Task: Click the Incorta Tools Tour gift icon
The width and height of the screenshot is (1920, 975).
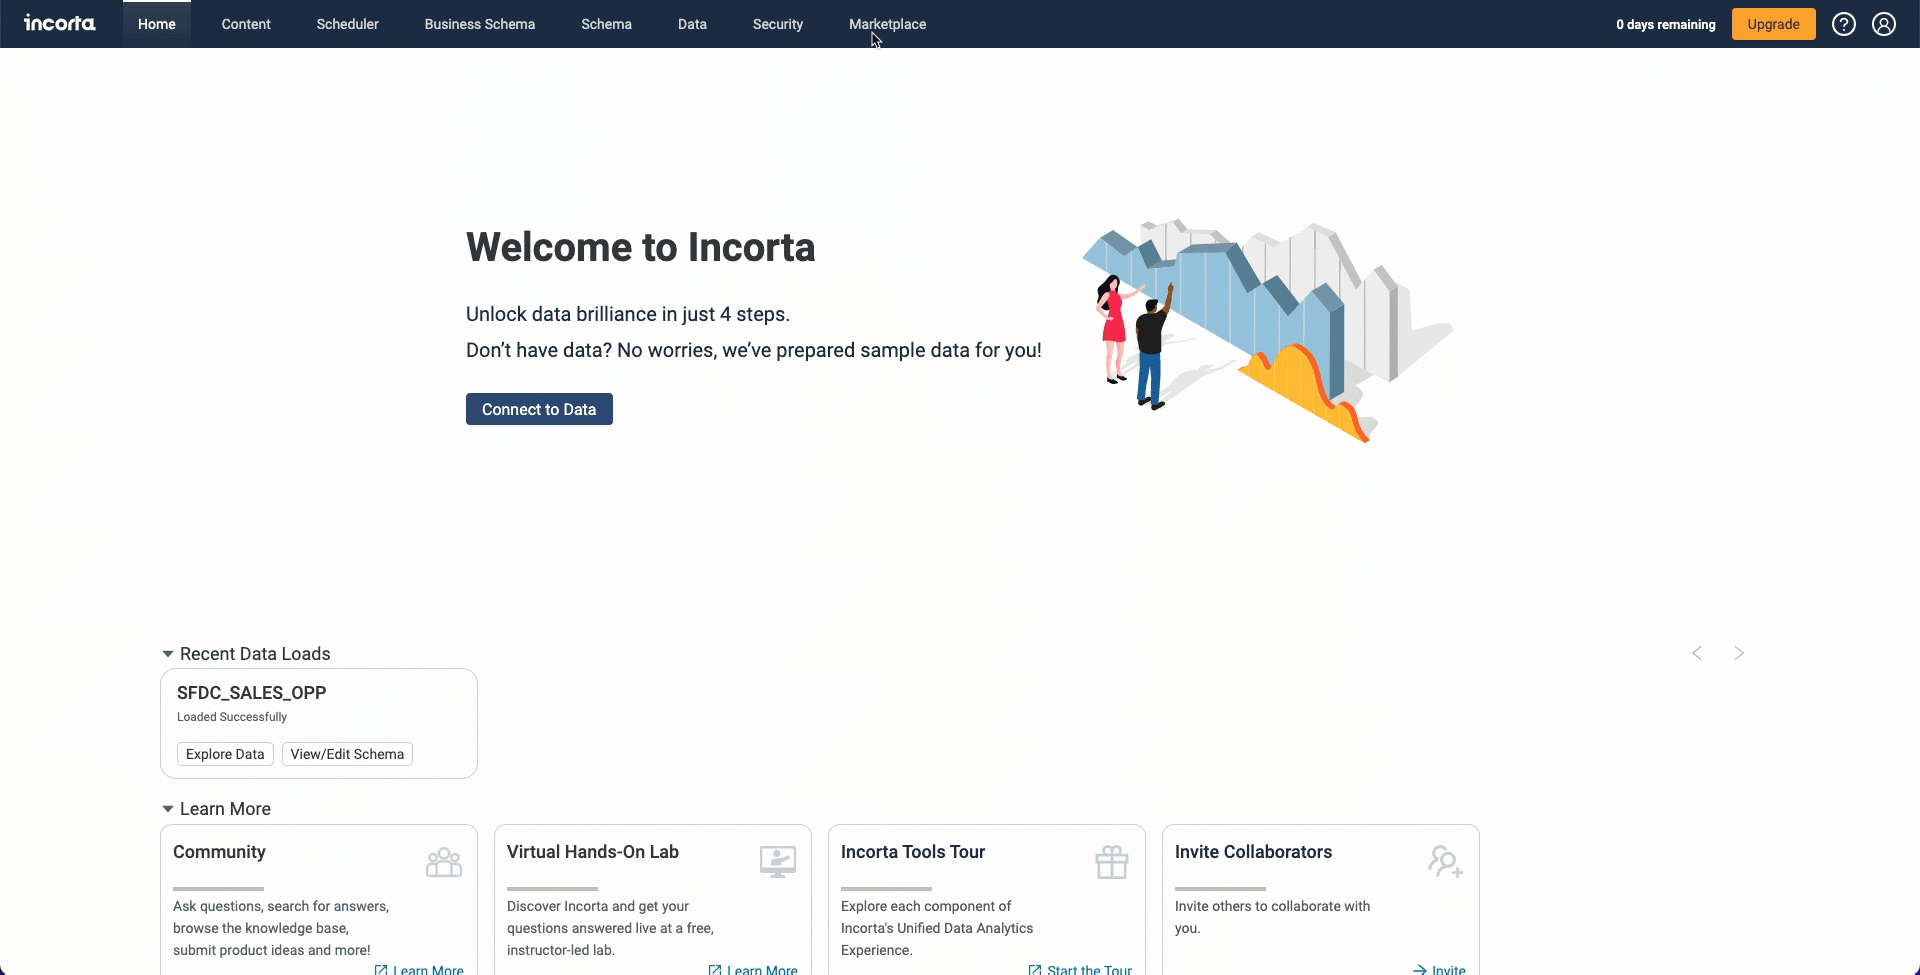Action: click(1112, 862)
